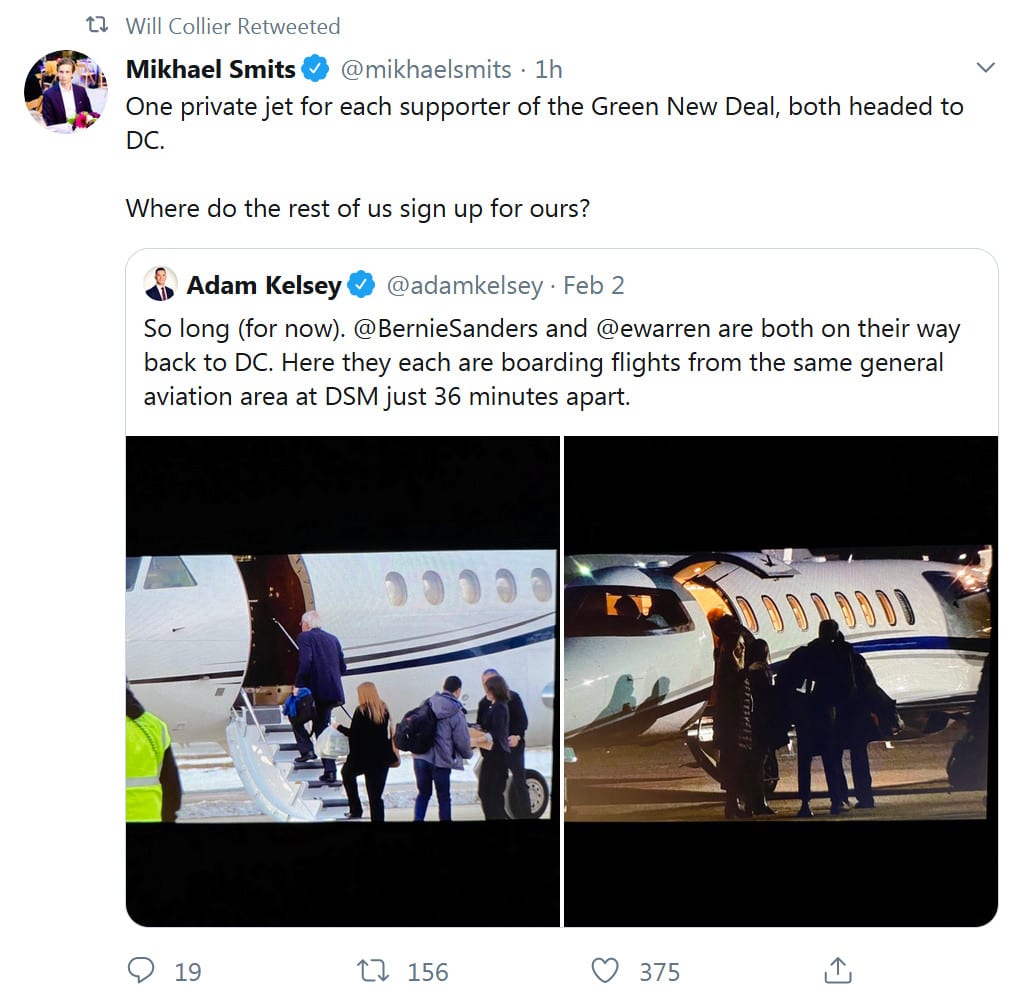Open Mikhael Smits' profile avatar
The height and width of the screenshot is (1001, 1018).
click(x=65, y=92)
